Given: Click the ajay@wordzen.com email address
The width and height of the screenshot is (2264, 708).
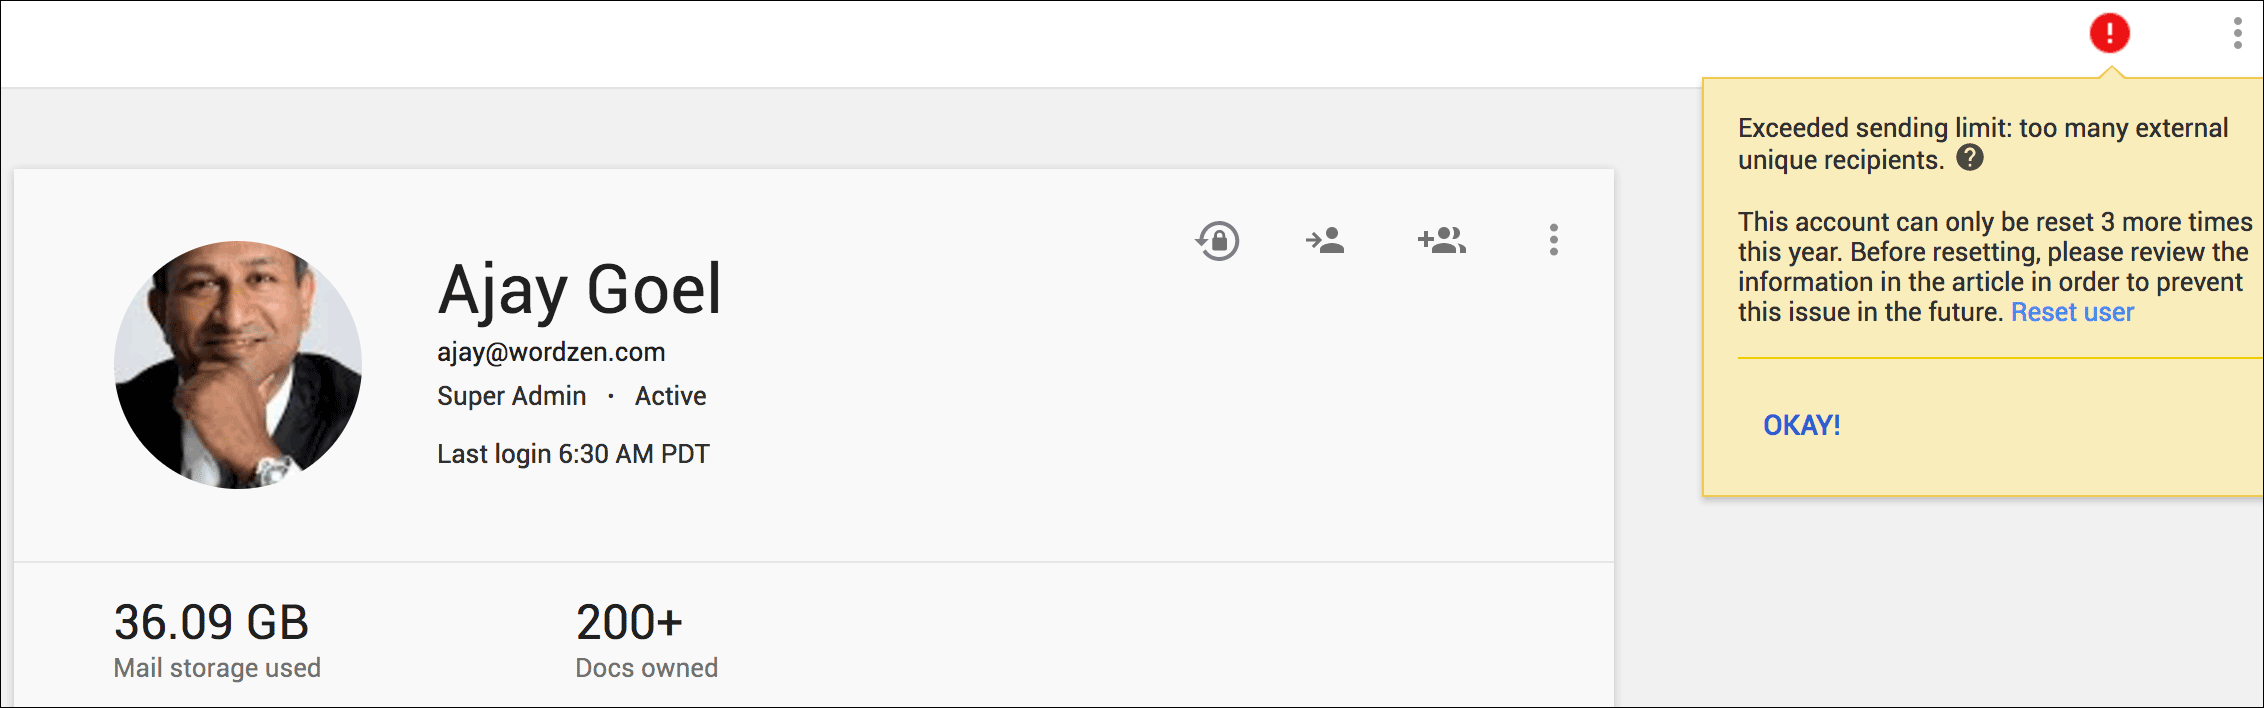Looking at the screenshot, I should 551,352.
